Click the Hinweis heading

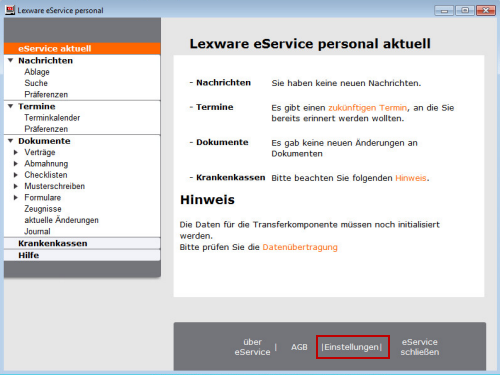point(207,200)
